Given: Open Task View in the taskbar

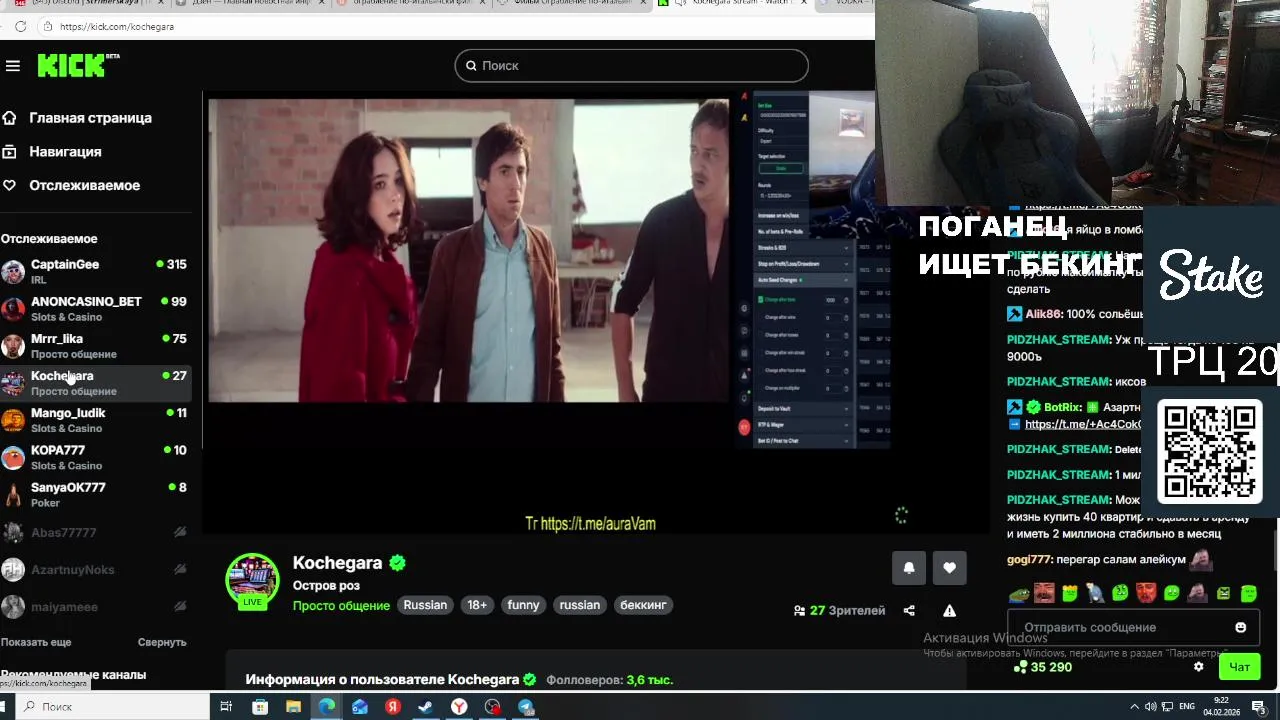Looking at the screenshot, I should click(x=226, y=707).
